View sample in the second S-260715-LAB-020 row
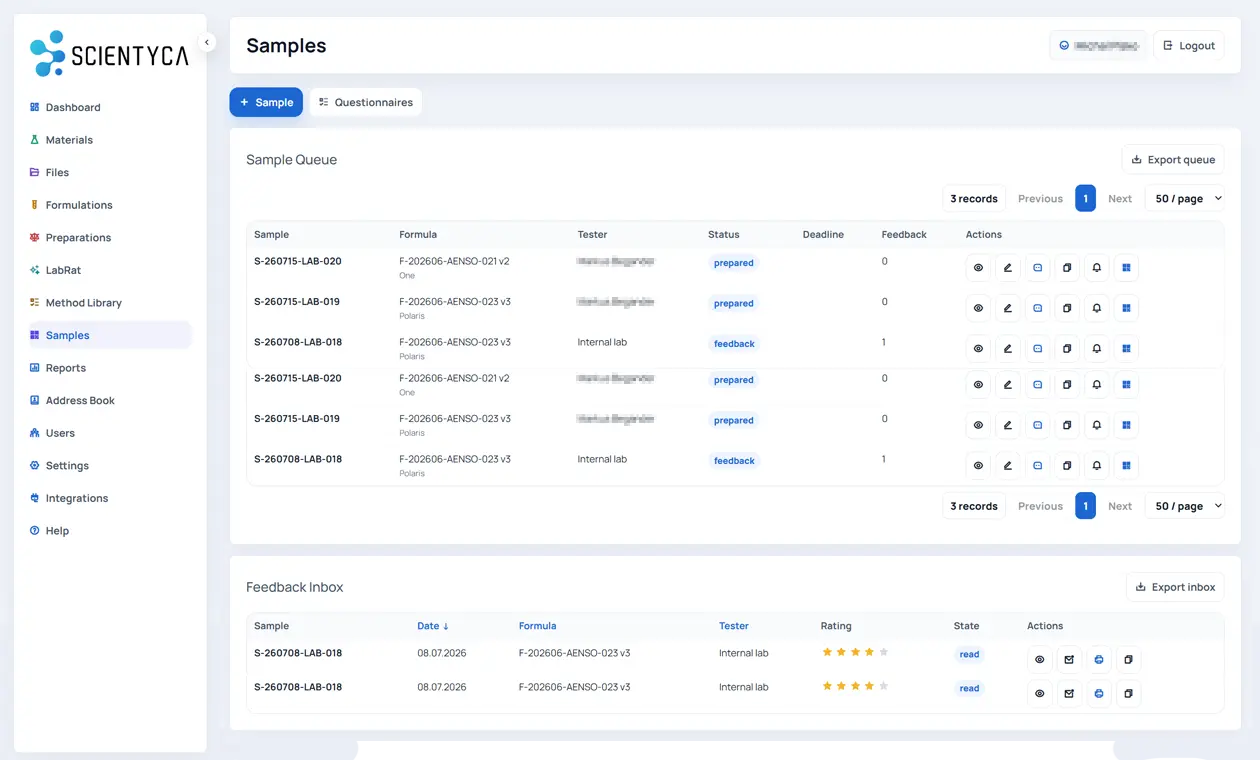1260x760 pixels. click(x=978, y=385)
